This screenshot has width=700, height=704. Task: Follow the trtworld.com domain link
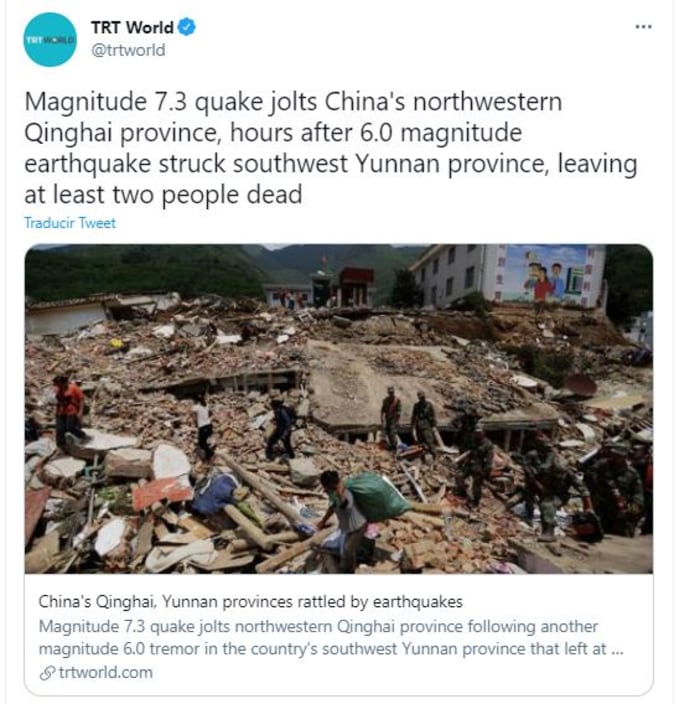pos(106,673)
